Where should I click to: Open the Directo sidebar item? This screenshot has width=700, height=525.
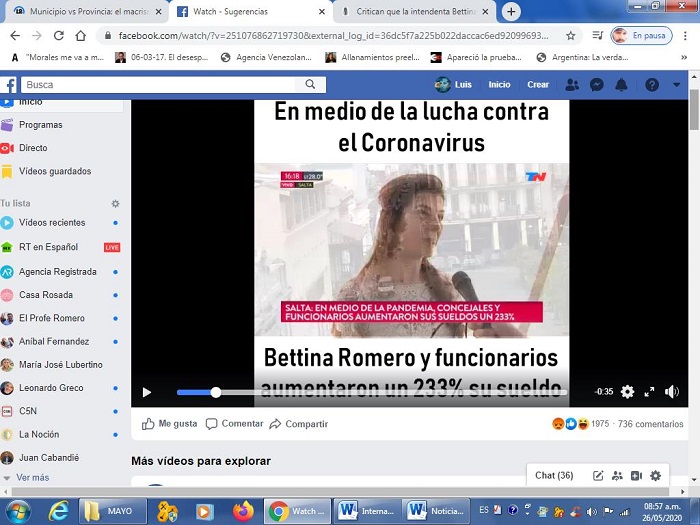tap(33, 148)
